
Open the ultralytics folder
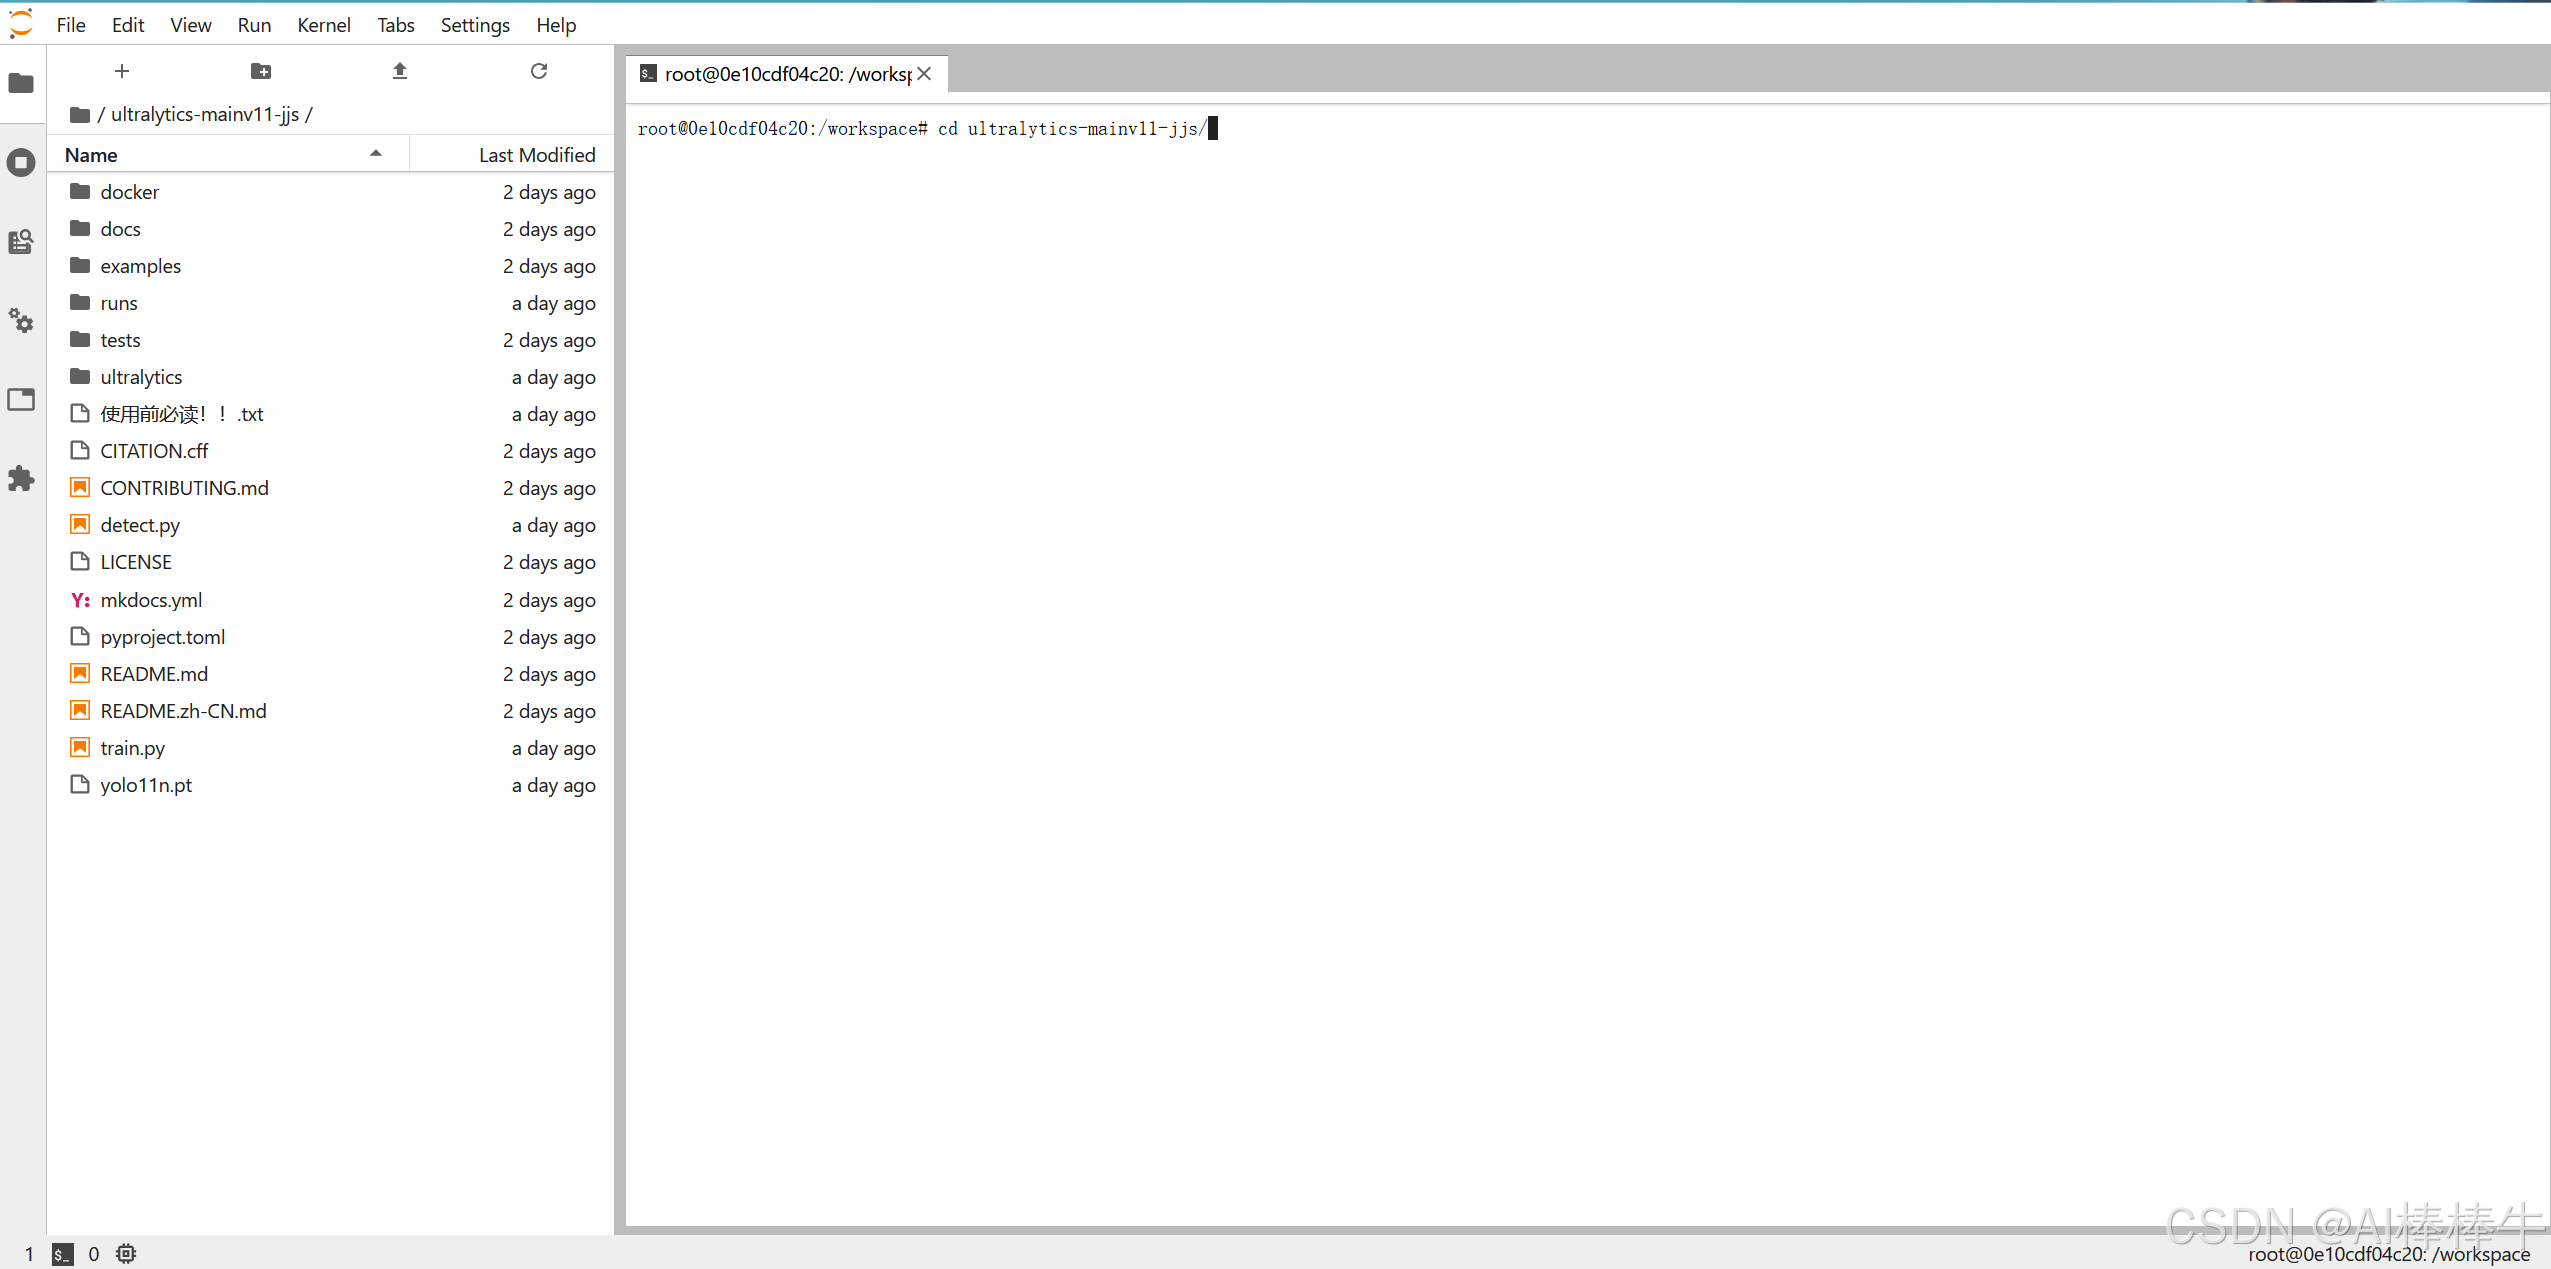tap(141, 377)
